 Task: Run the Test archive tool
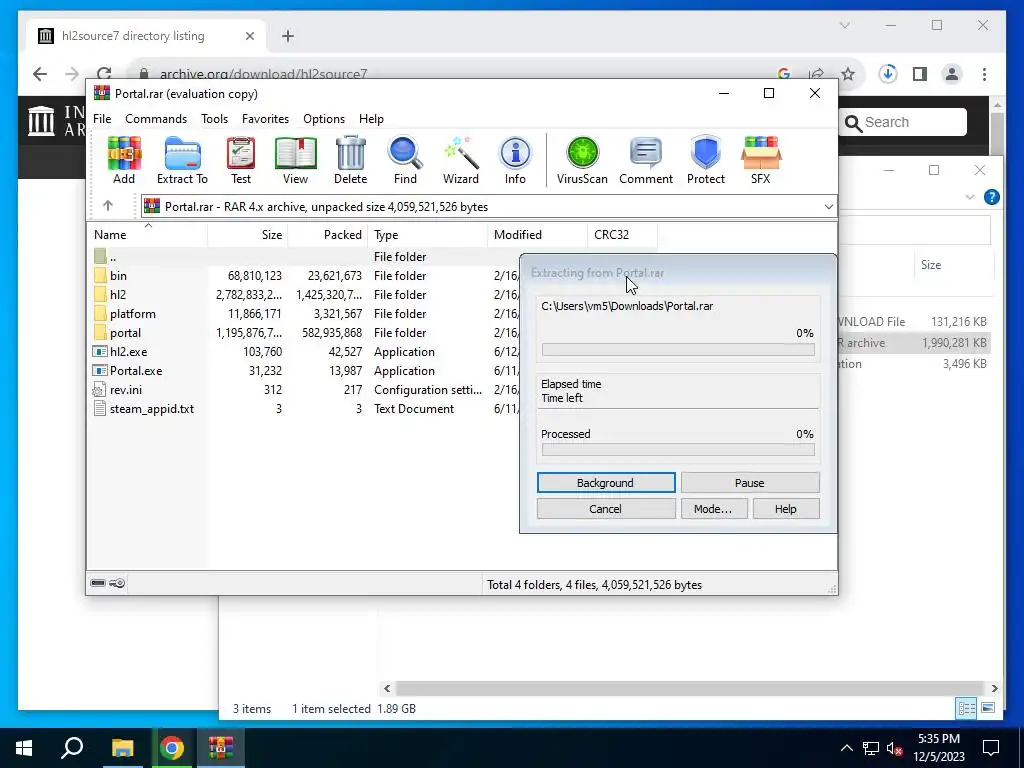[x=240, y=160]
